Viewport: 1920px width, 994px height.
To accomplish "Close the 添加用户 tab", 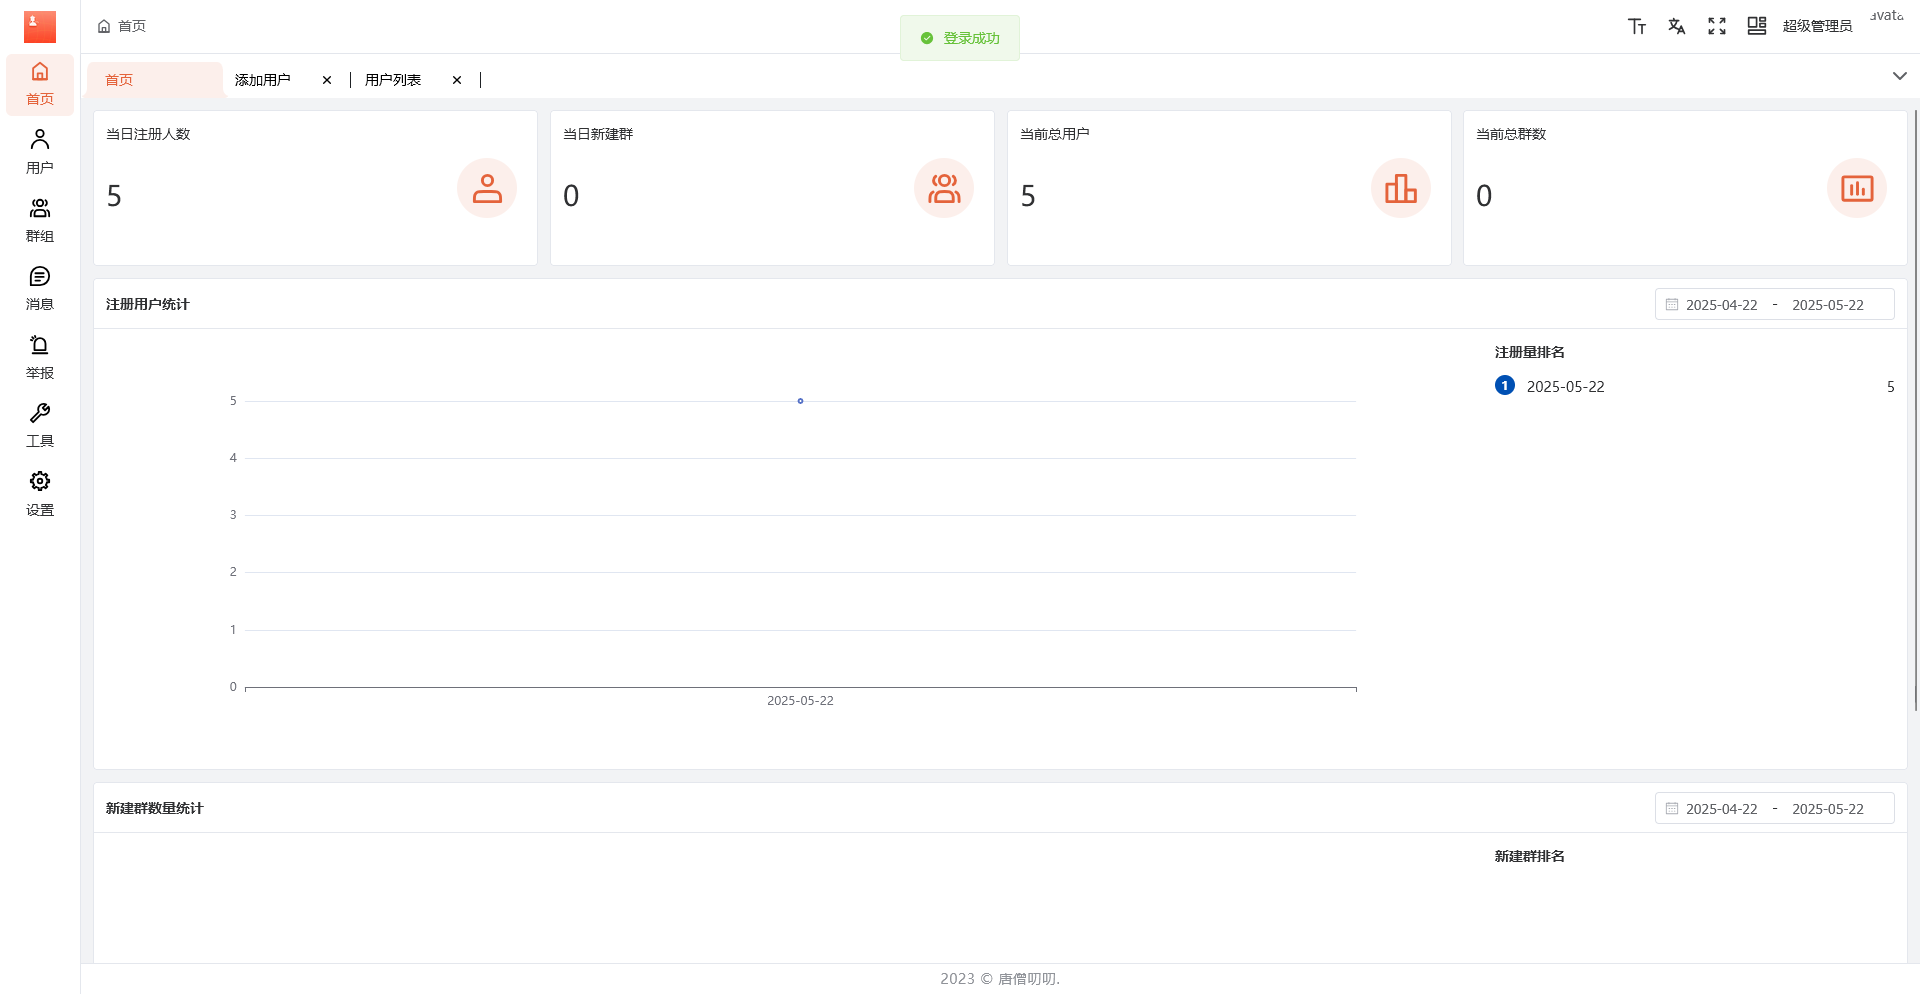I will point(327,80).
